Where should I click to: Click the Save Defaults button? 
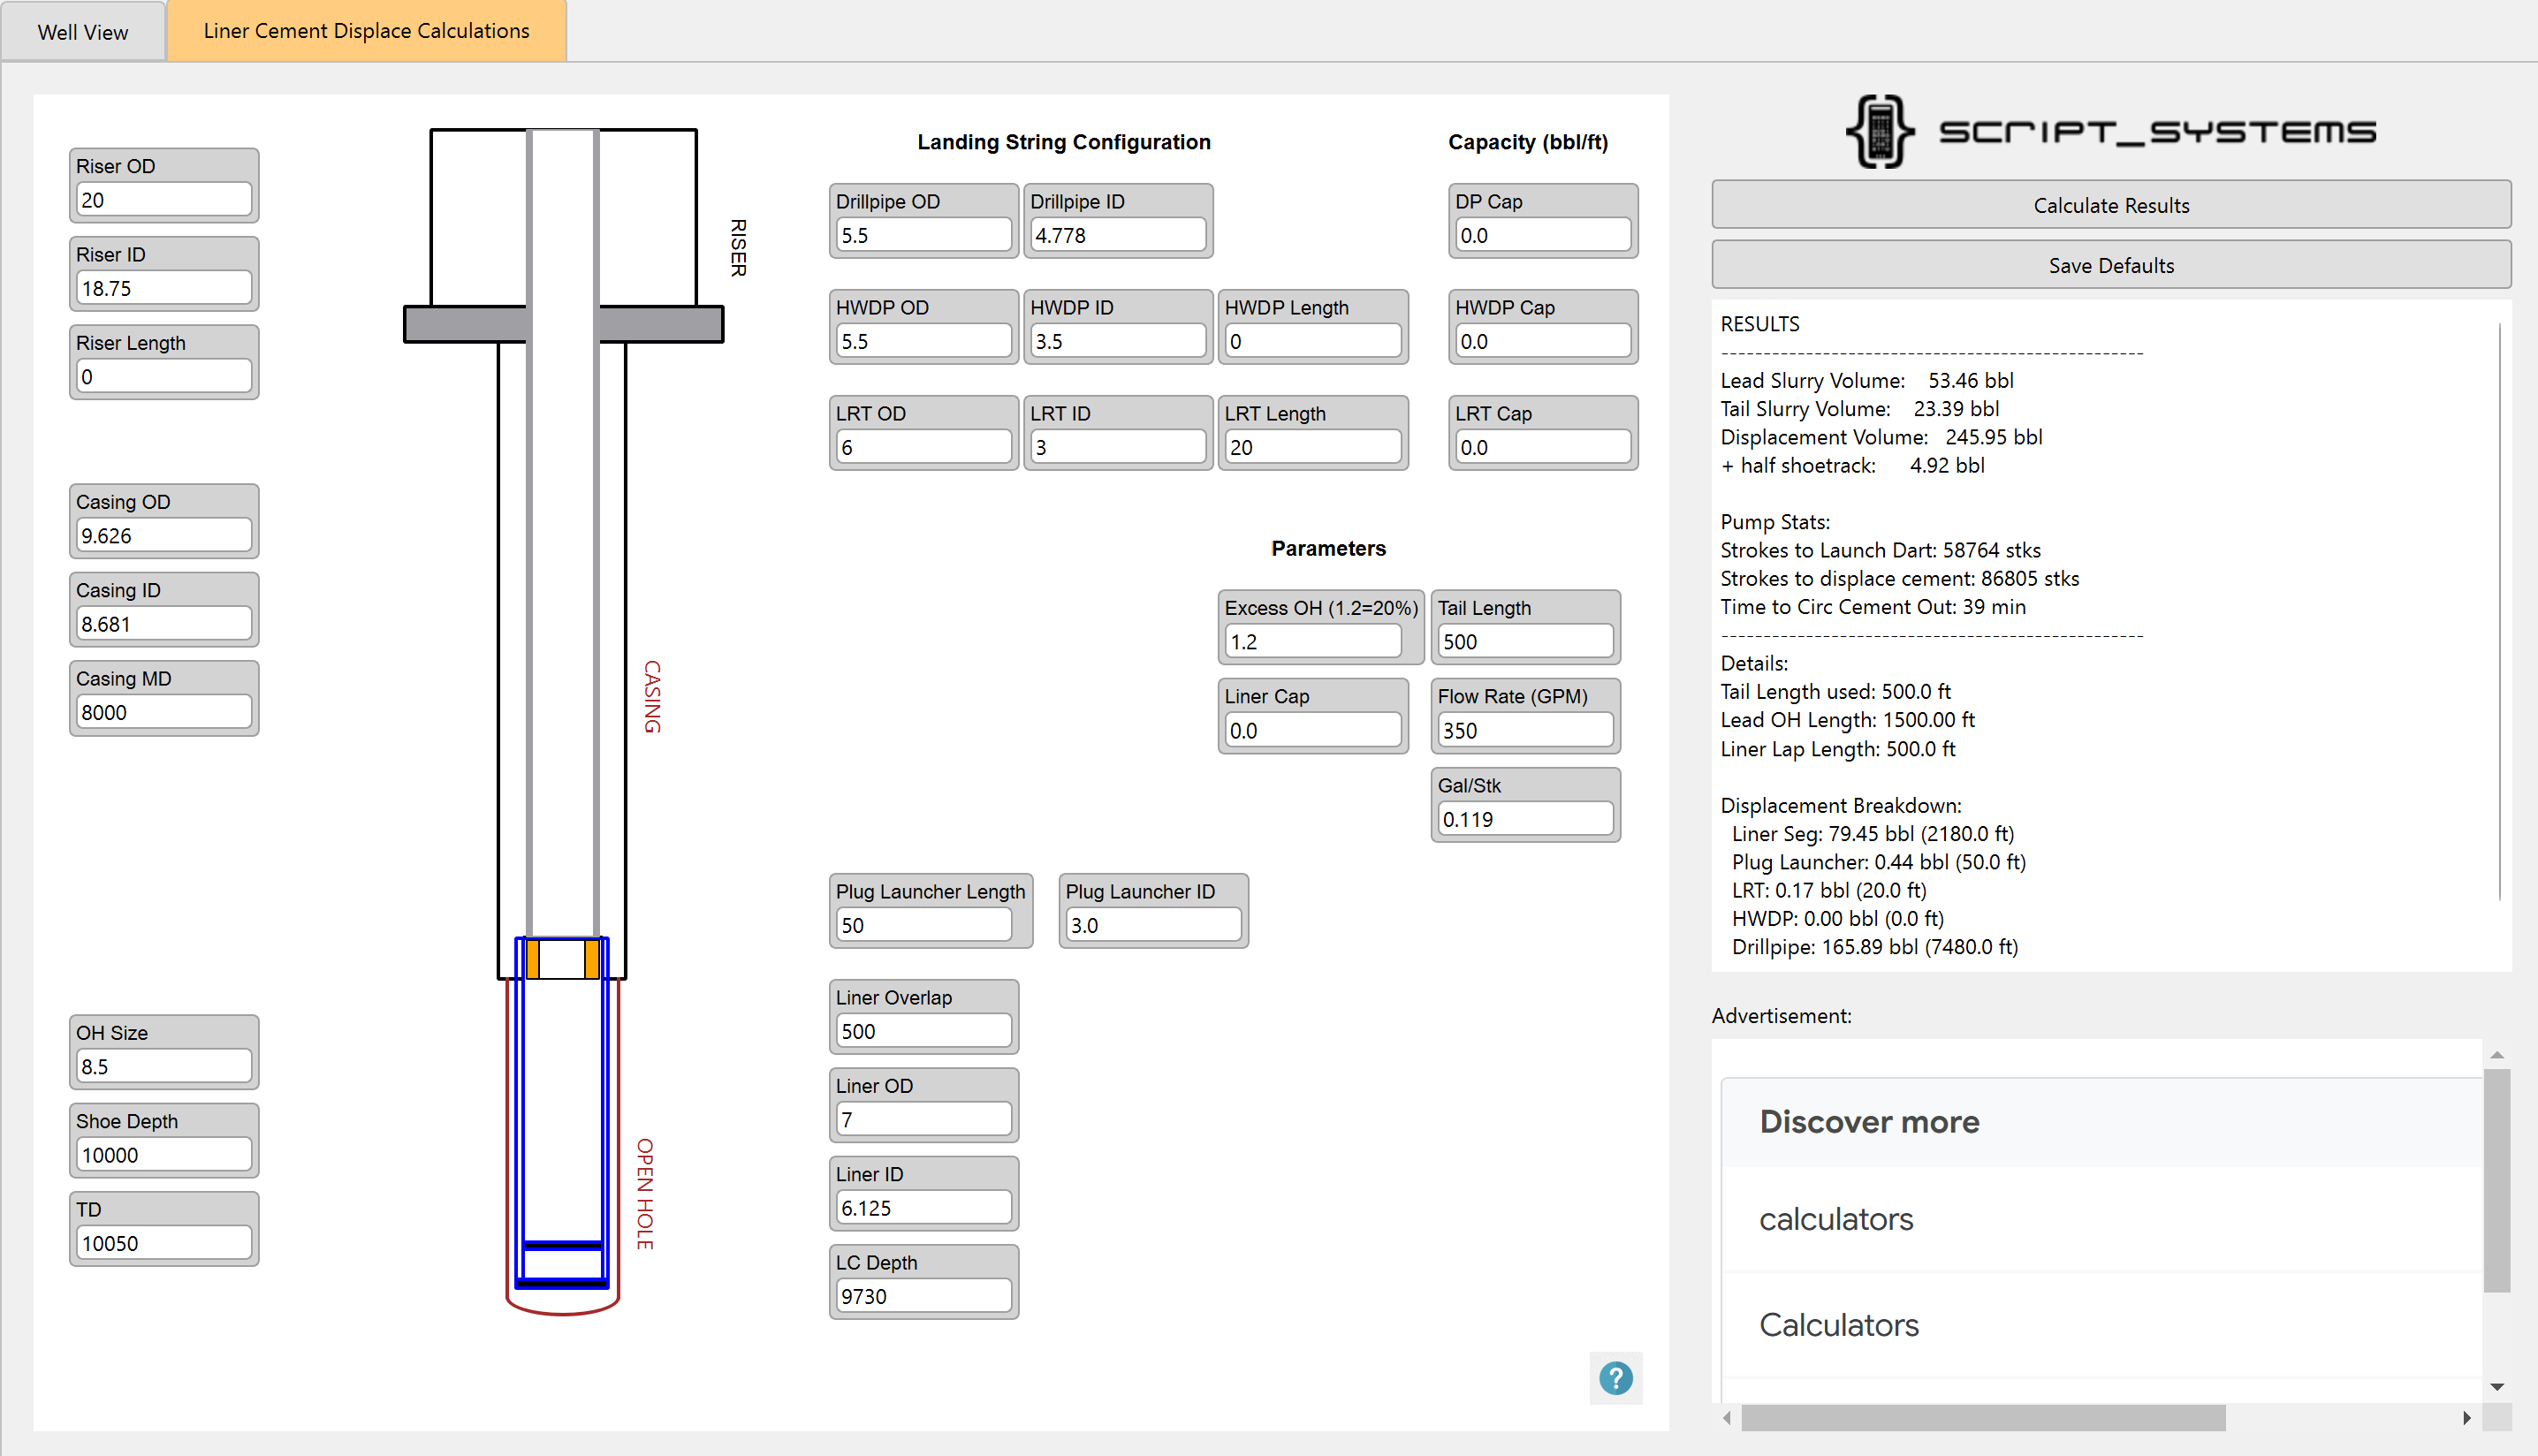[x=2110, y=265]
